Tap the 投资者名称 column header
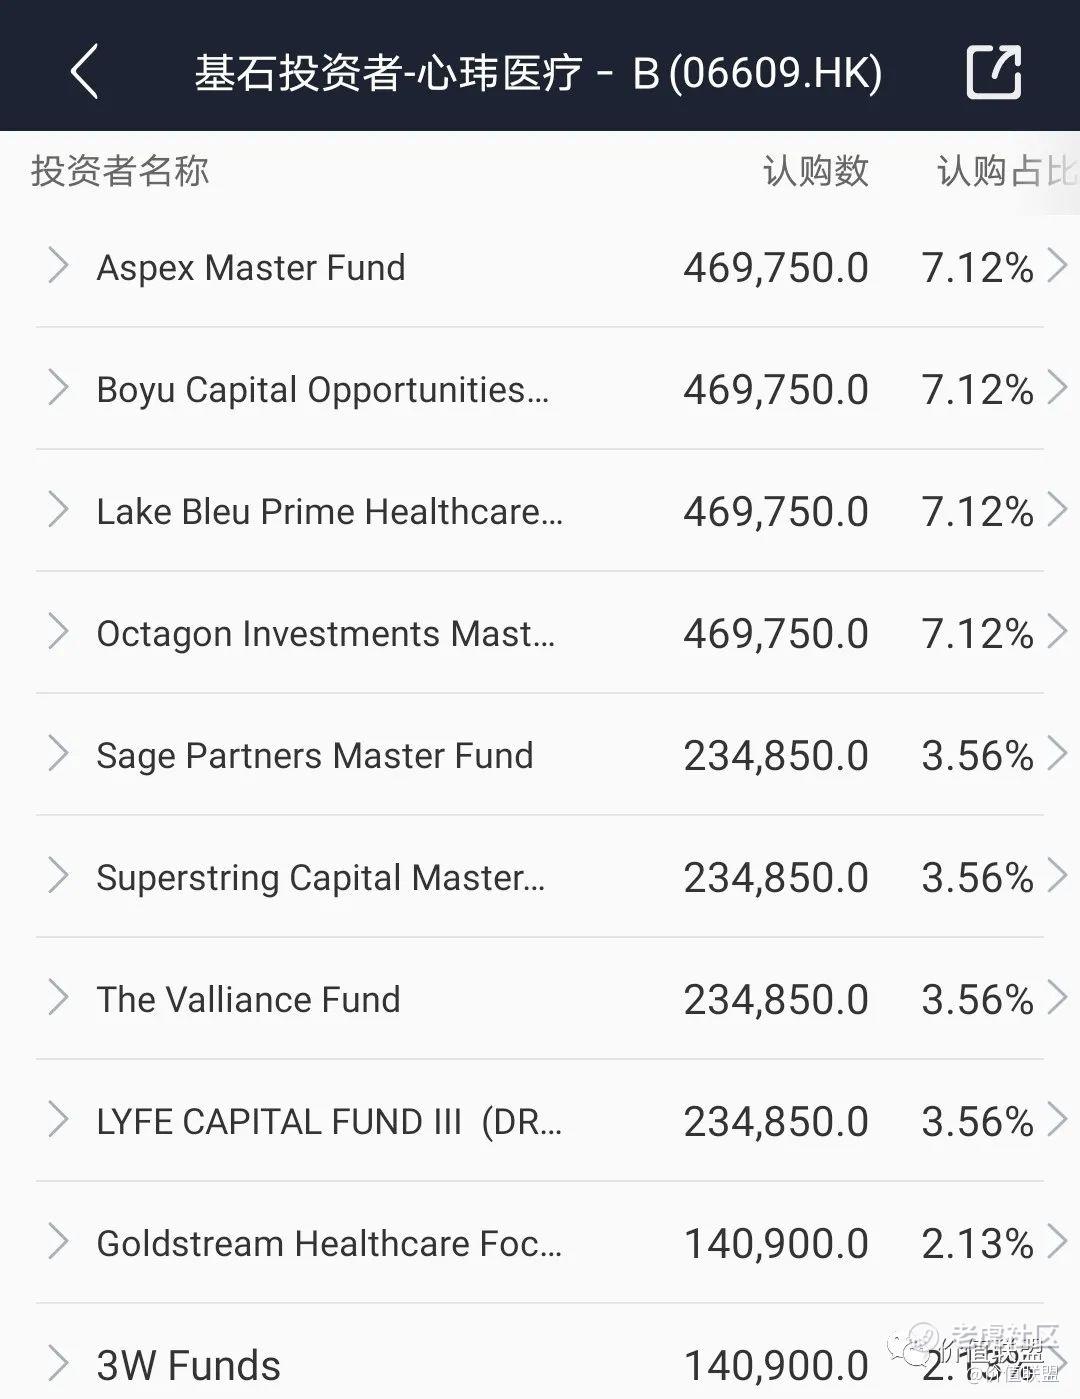The height and width of the screenshot is (1399, 1080). point(120,171)
